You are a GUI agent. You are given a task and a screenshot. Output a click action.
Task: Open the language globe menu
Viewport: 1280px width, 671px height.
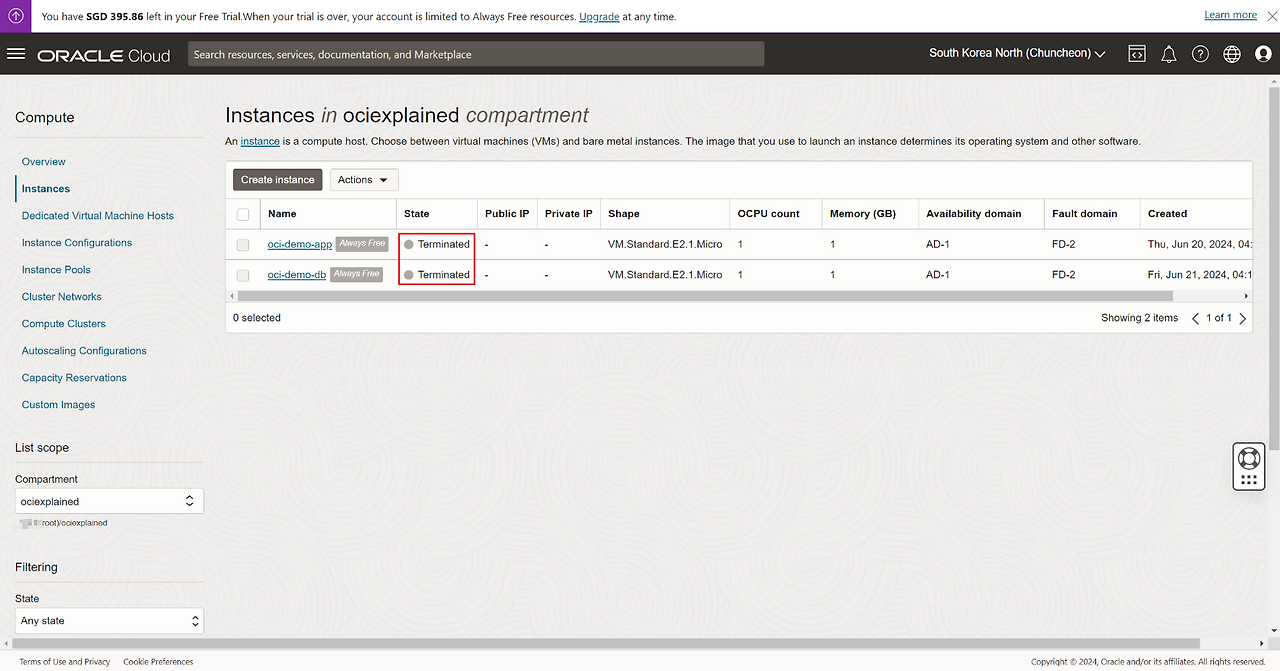pos(1232,54)
